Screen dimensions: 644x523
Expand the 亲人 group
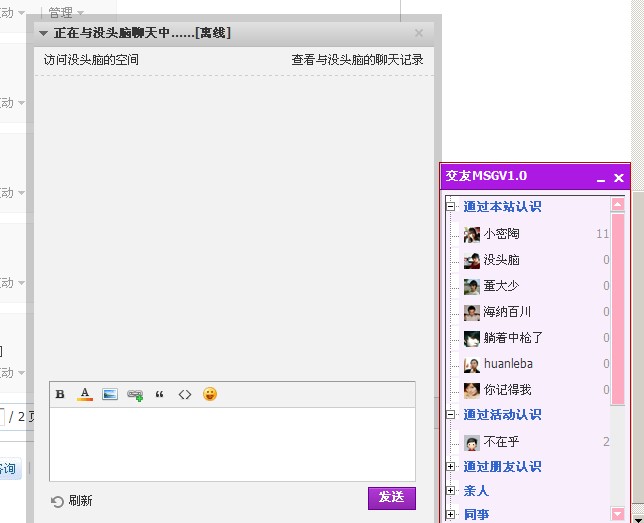451,491
